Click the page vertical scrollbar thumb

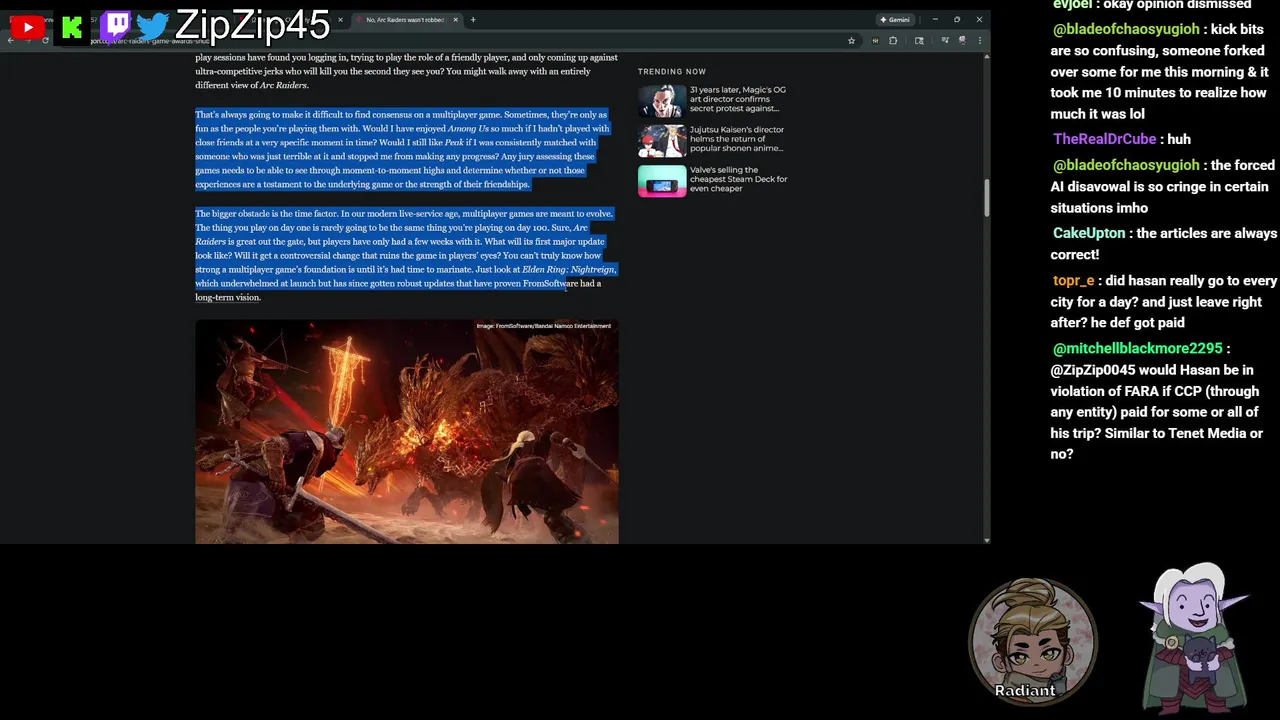[x=986, y=197]
